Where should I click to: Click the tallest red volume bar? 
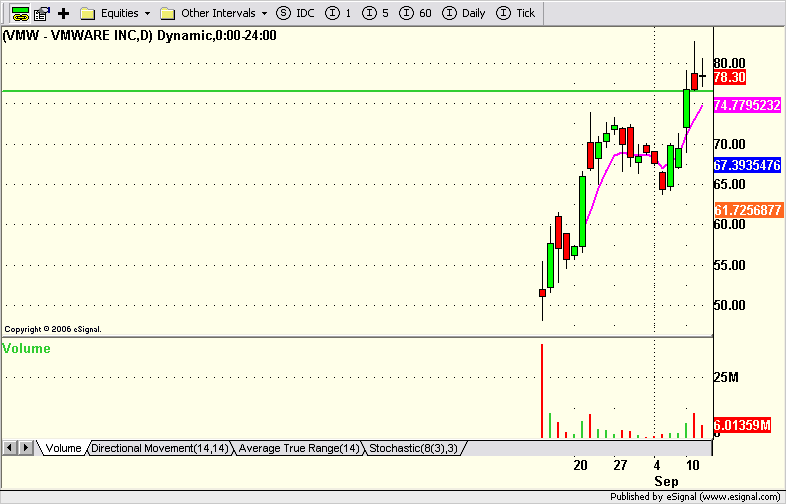542,391
